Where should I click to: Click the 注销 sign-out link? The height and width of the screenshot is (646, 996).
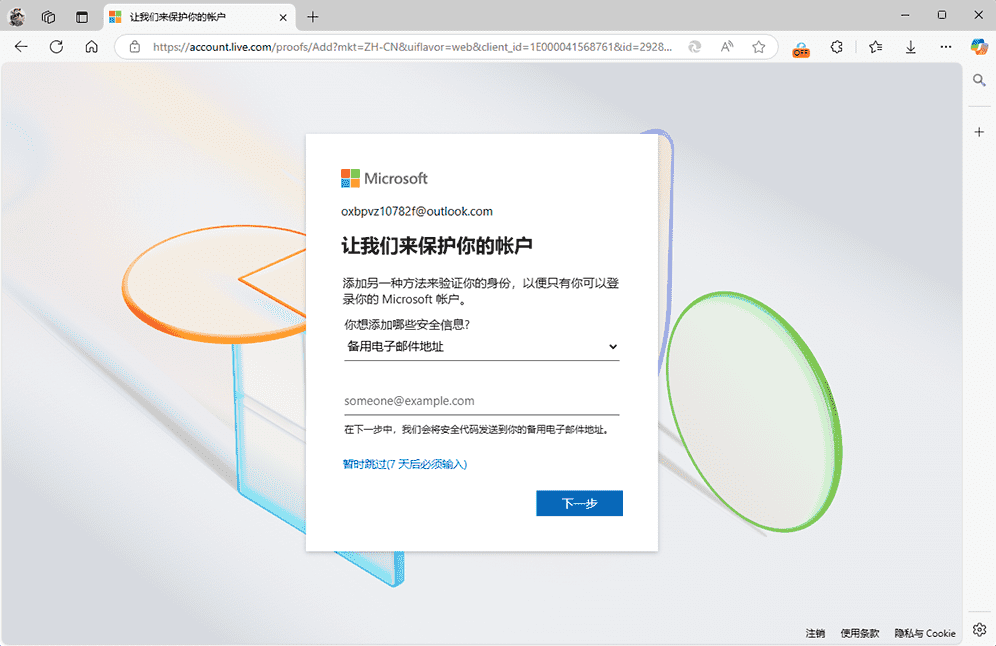tap(815, 633)
